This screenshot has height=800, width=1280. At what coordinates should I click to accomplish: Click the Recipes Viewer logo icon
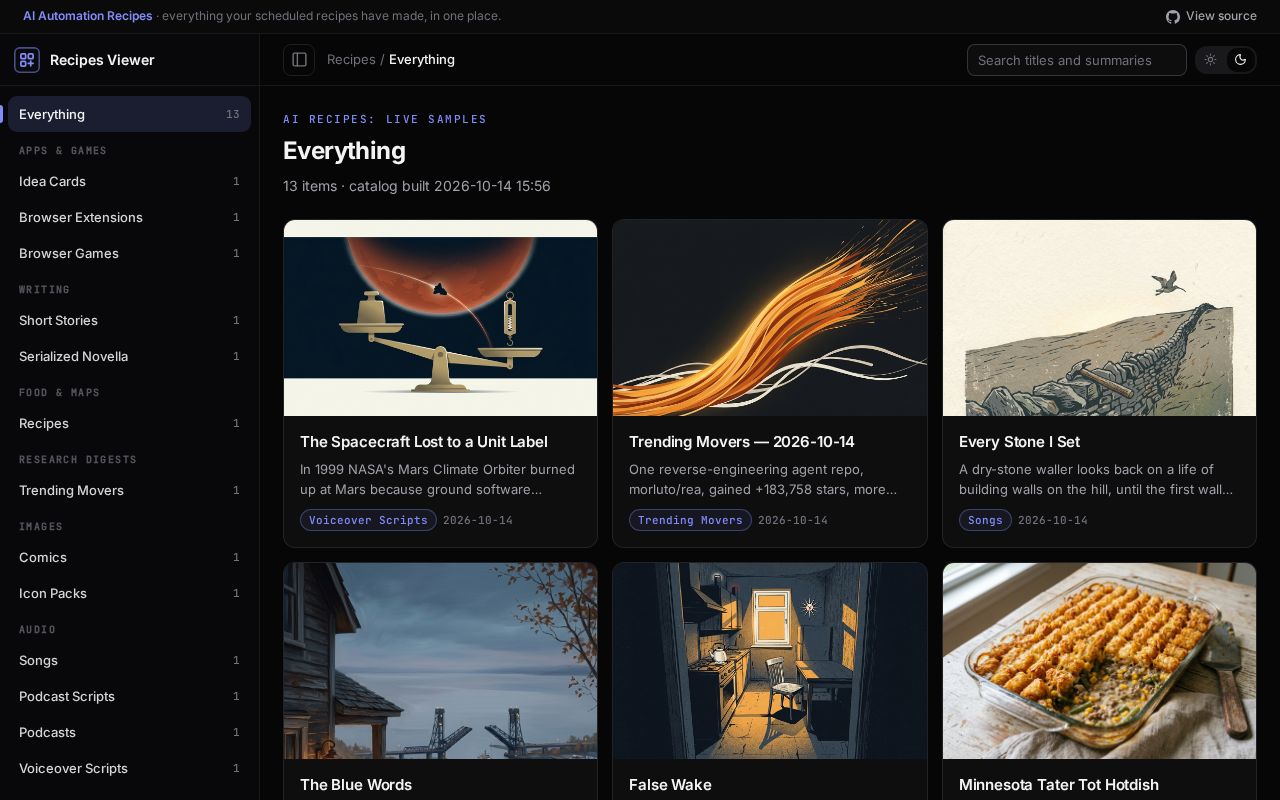click(x=27, y=60)
